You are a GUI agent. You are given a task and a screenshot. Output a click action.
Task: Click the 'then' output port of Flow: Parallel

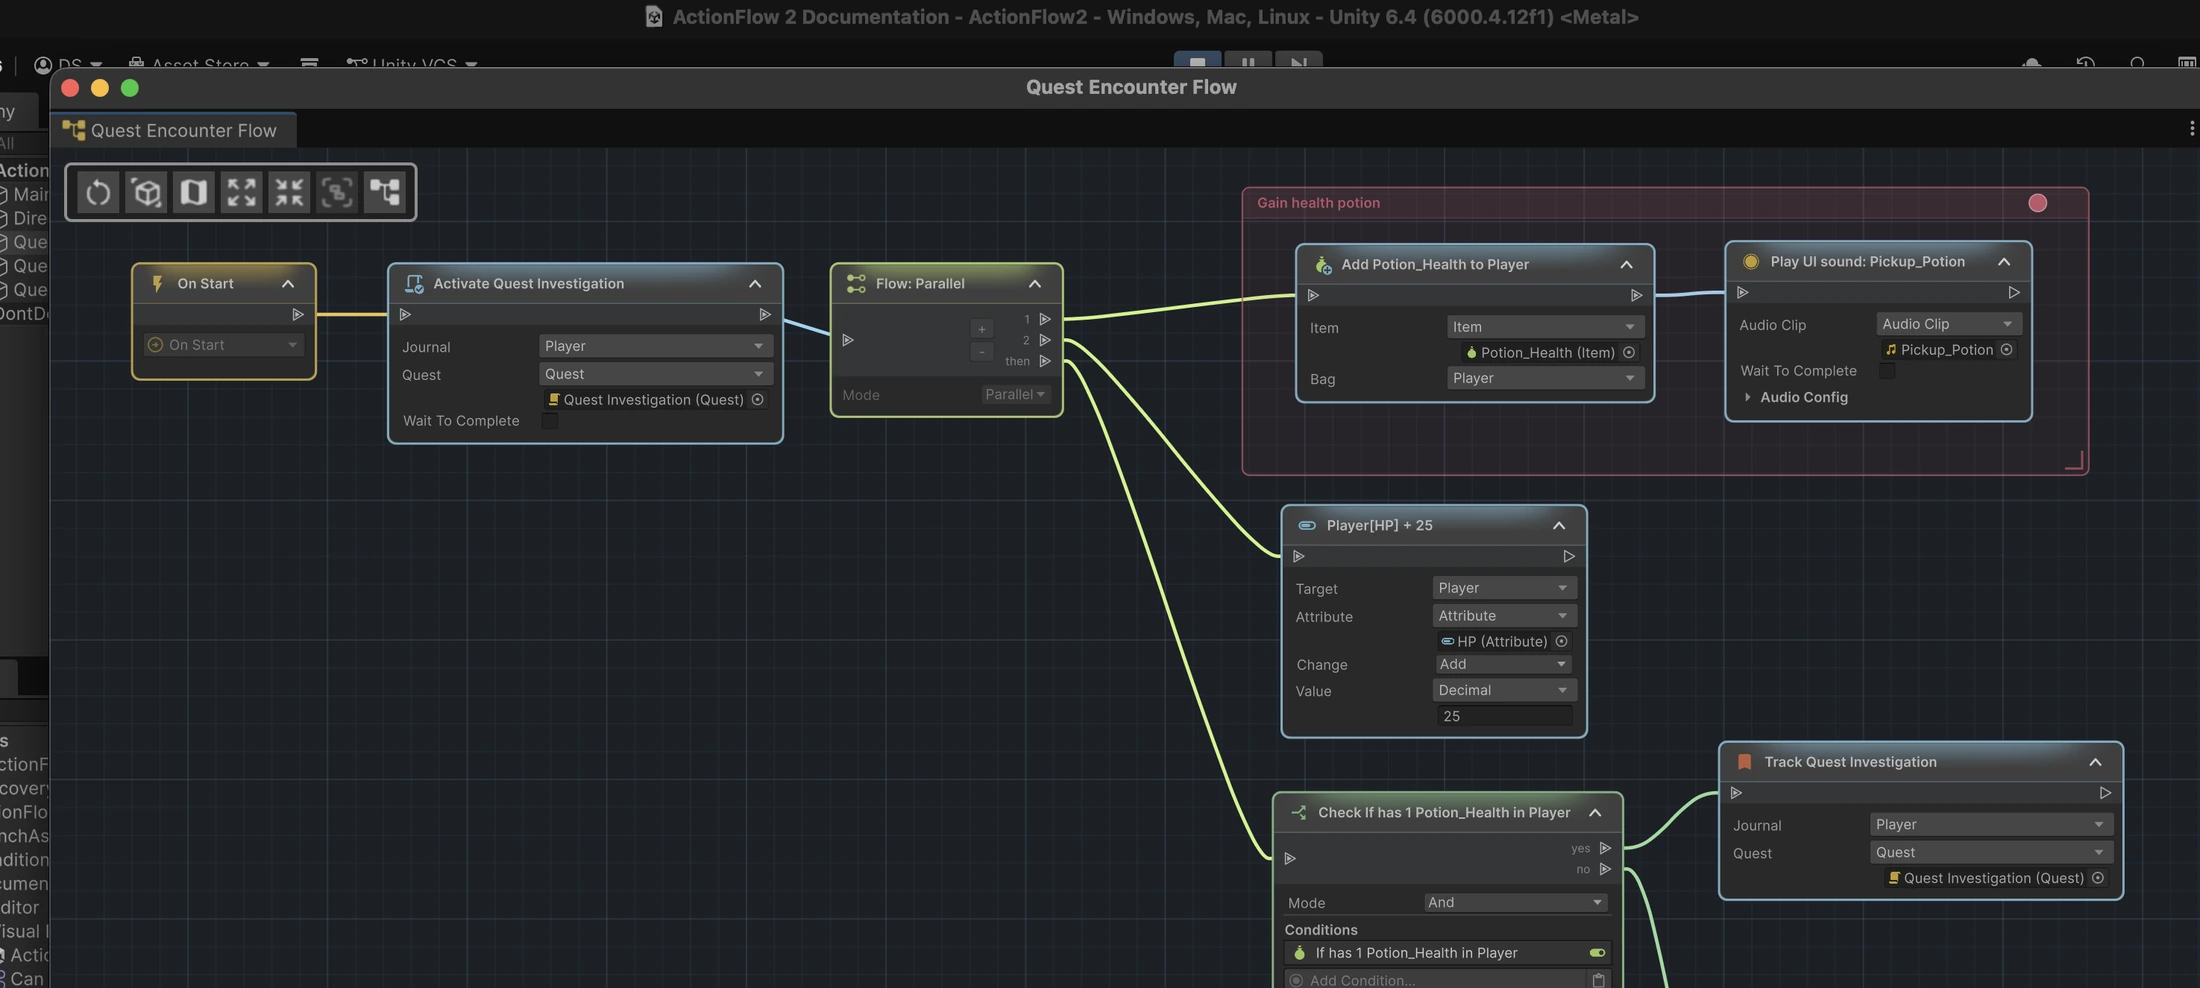coord(1045,361)
